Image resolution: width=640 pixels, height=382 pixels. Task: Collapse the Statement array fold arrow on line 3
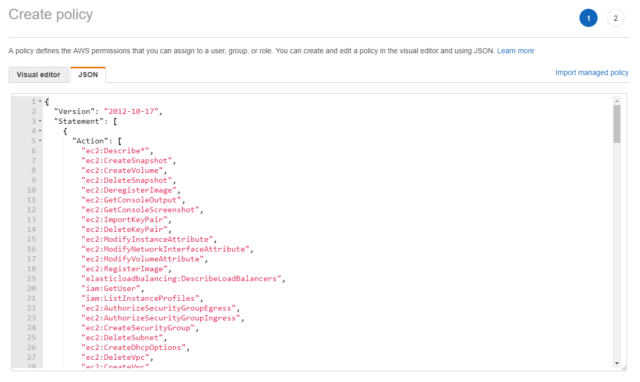tap(40, 121)
